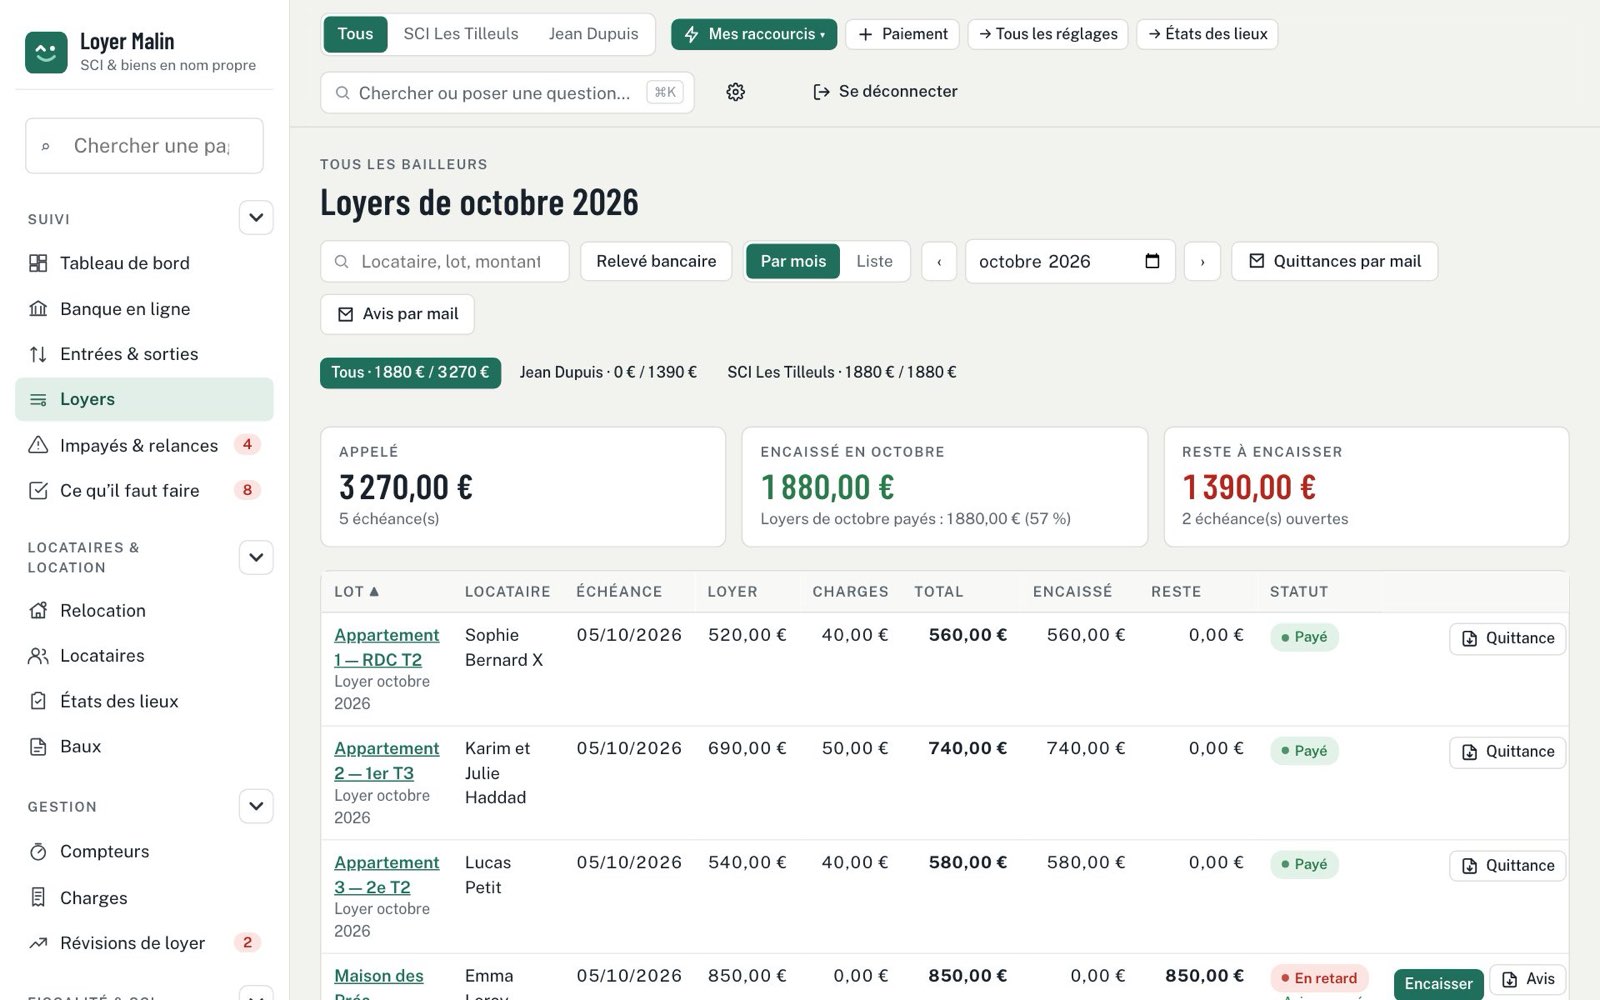
Task: Open the Compteurs page
Action: click(x=144, y=851)
